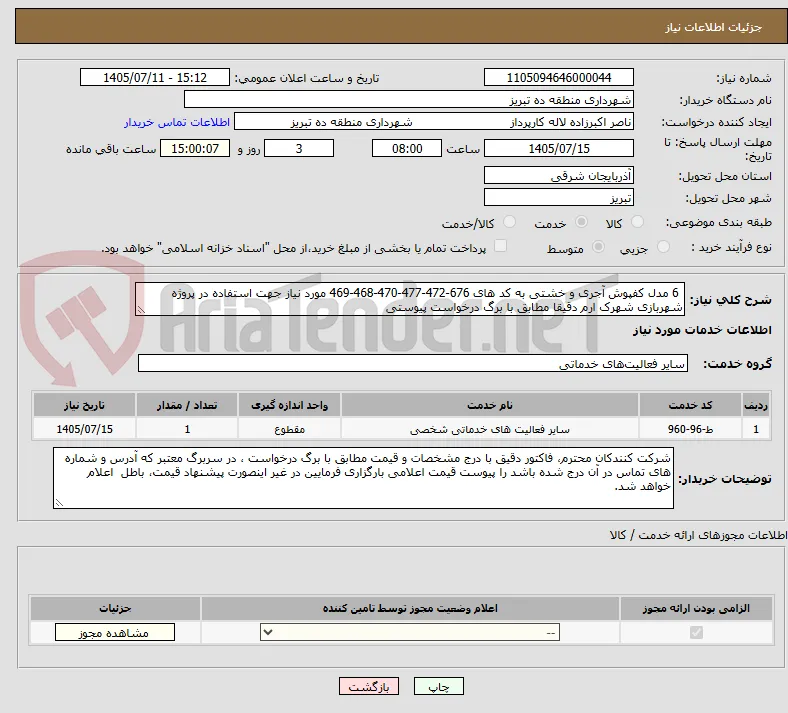Click the announcement date field 1405/07/11 - 15:12
Image resolution: width=788 pixels, height=713 pixels.
point(155,78)
